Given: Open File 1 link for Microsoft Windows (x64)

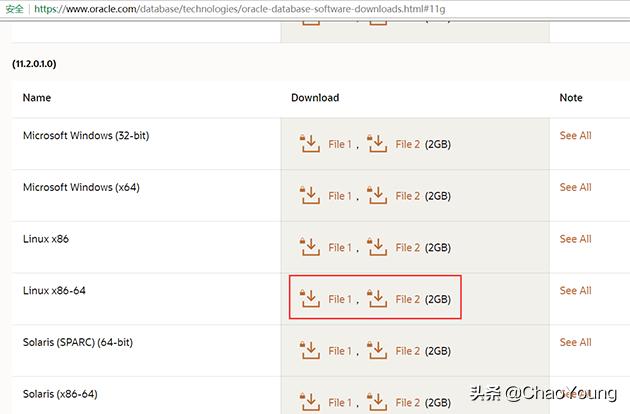Looking at the screenshot, I should 340,196.
